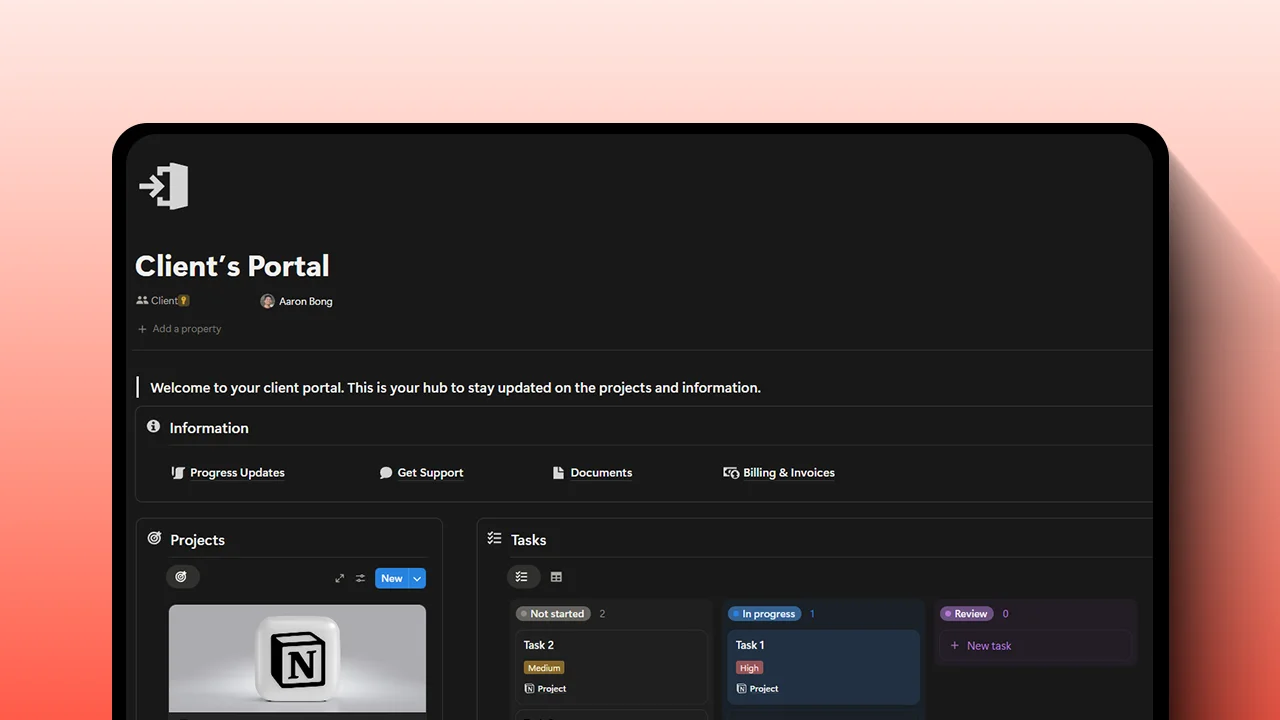This screenshot has height=720, width=1280.
Task: Switch to Tasks table view tab
Action: pos(557,577)
